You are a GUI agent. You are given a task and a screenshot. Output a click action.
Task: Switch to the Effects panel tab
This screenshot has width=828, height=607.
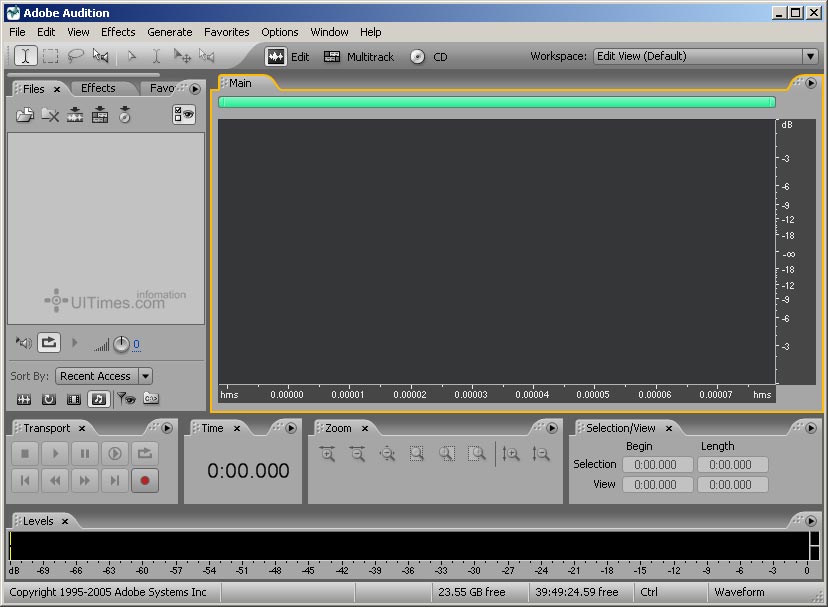pyautogui.click(x=98, y=88)
